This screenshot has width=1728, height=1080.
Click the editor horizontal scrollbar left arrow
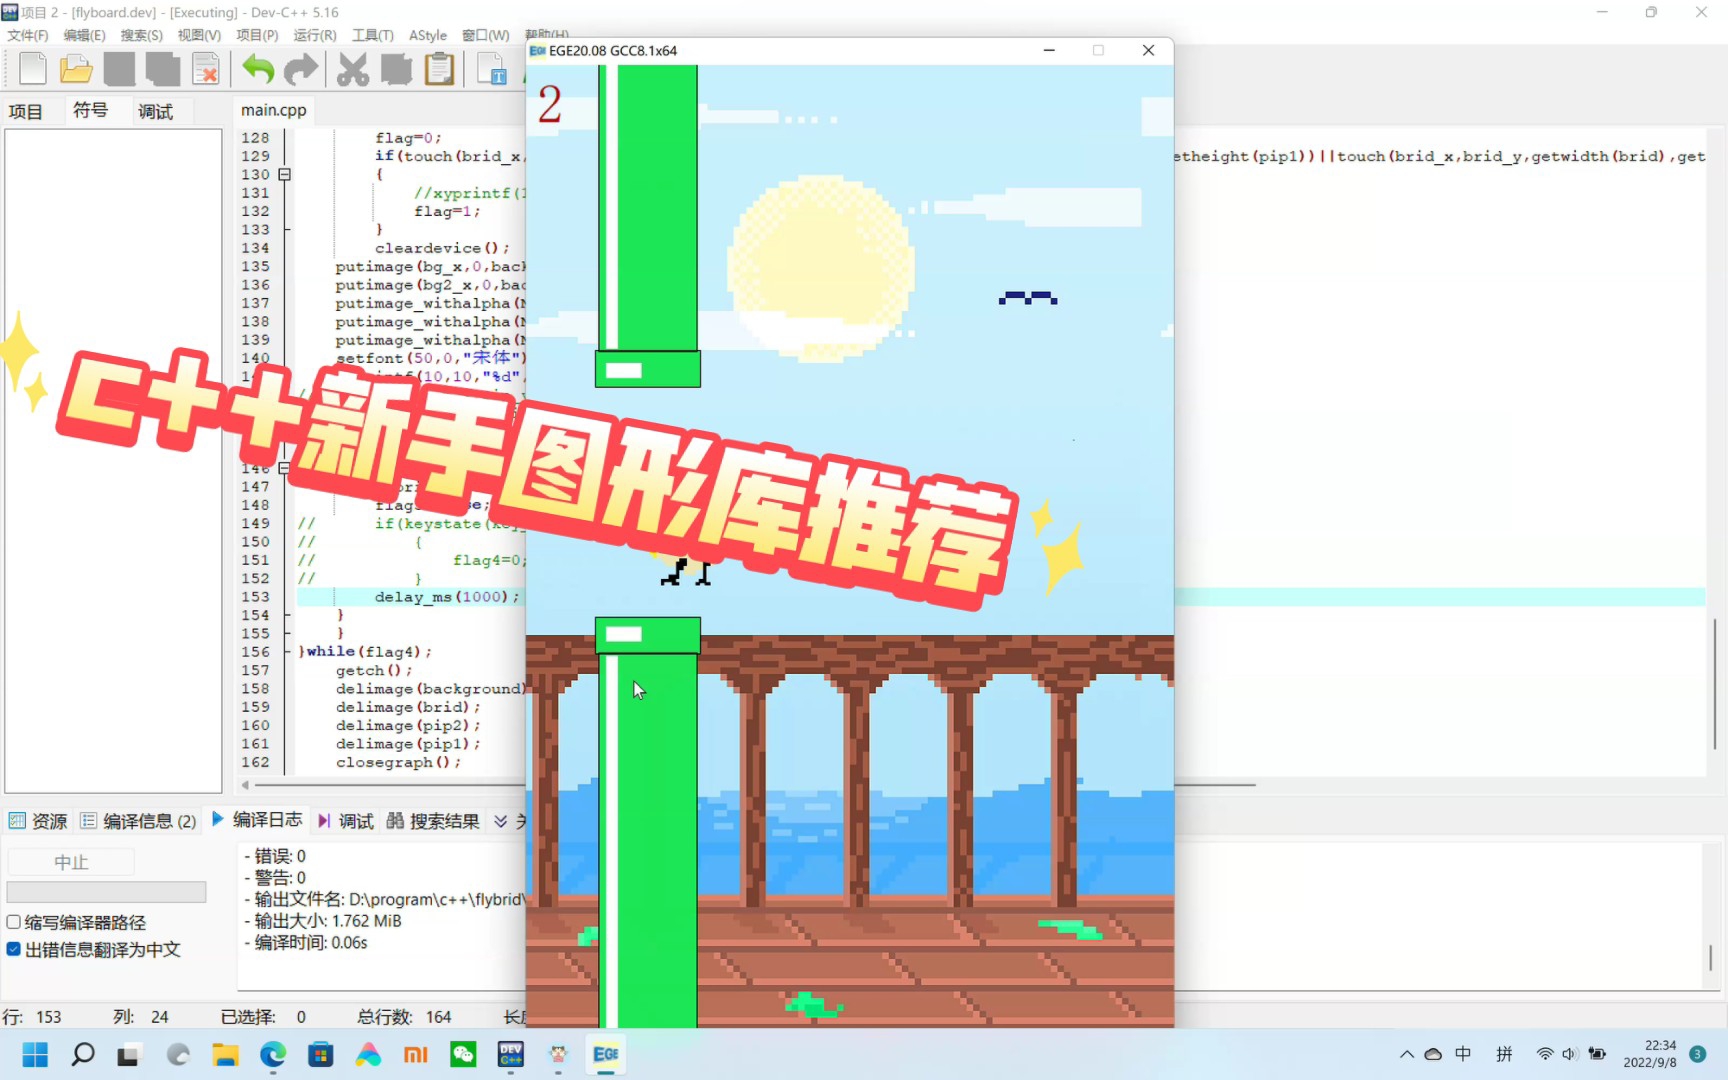pos(245,785)
